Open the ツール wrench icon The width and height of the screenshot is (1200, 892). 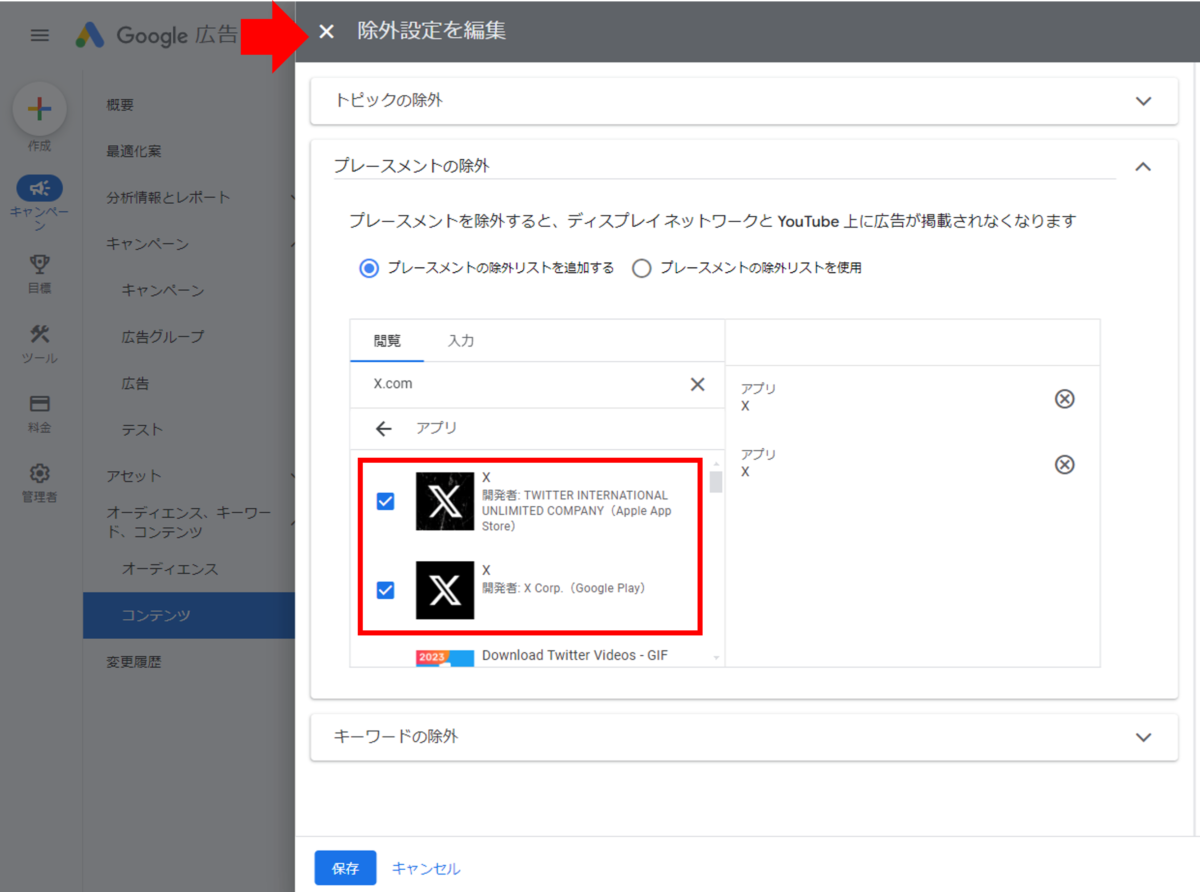click(40, 334)
